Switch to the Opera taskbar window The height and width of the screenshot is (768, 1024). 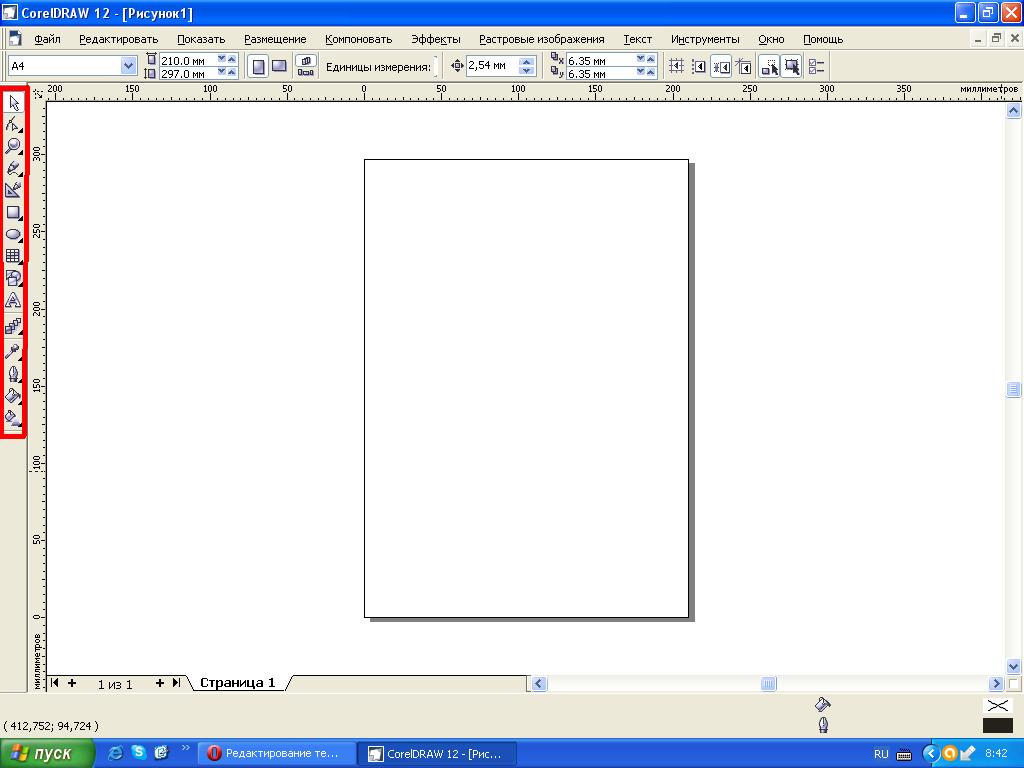coord(274,753)
